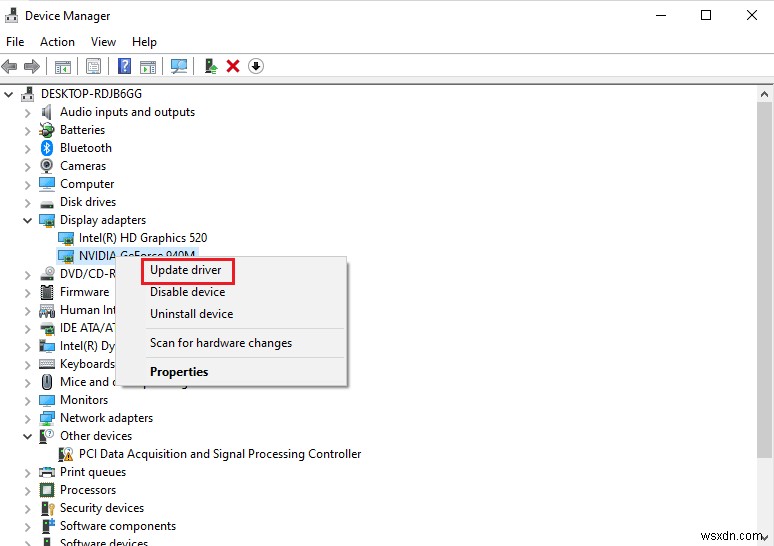Select Intel(R) HD Graphics 520 device

[143, 238]
